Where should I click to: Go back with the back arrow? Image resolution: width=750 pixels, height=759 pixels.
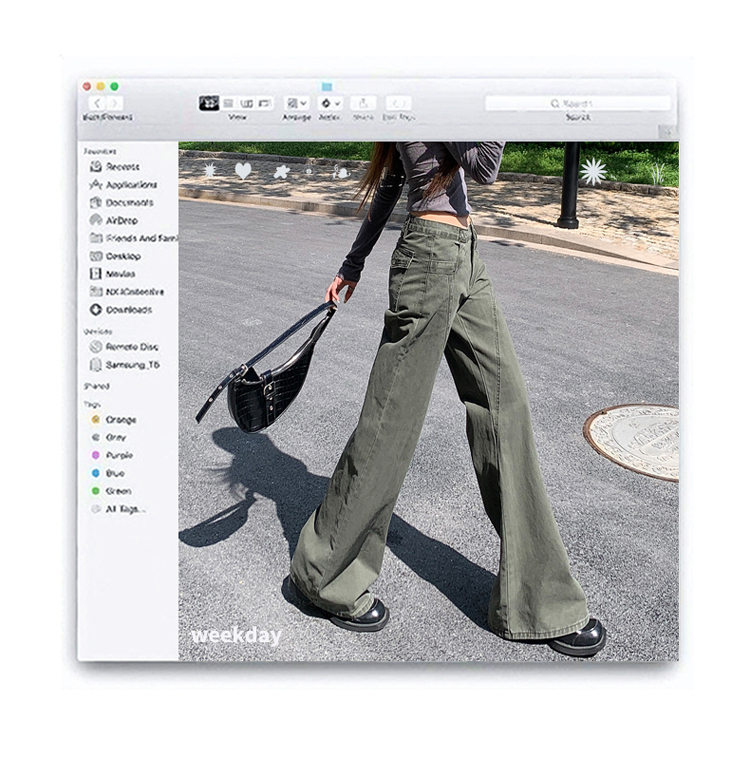[x=97, y=103]
